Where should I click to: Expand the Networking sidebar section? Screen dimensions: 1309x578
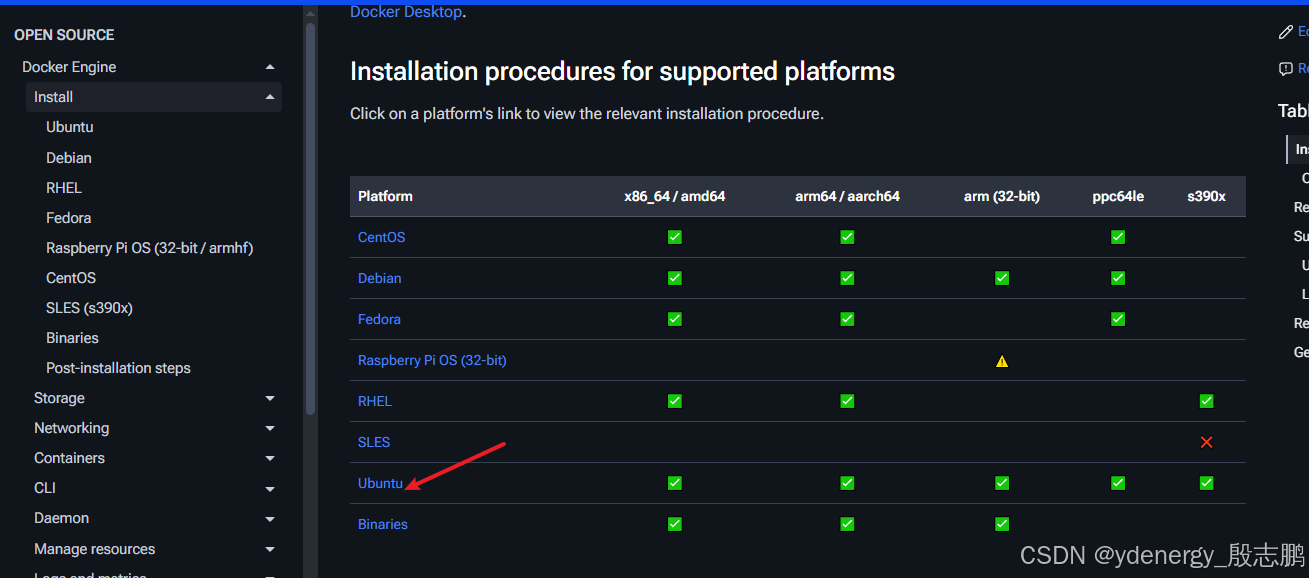(269, 428)
